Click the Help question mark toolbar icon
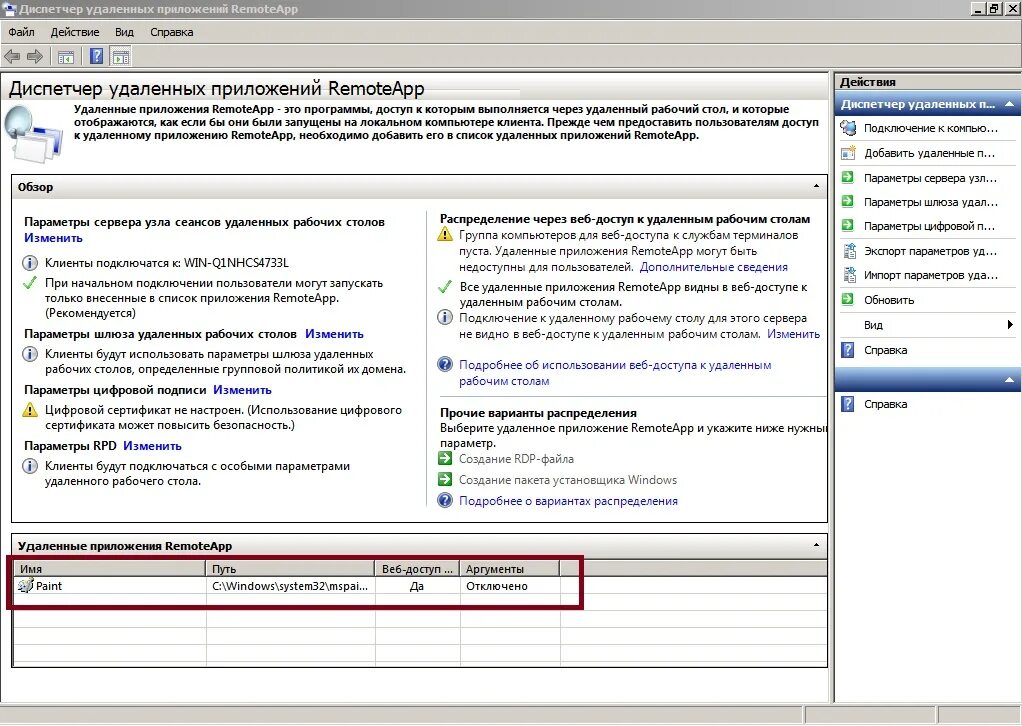 [96, 57]
